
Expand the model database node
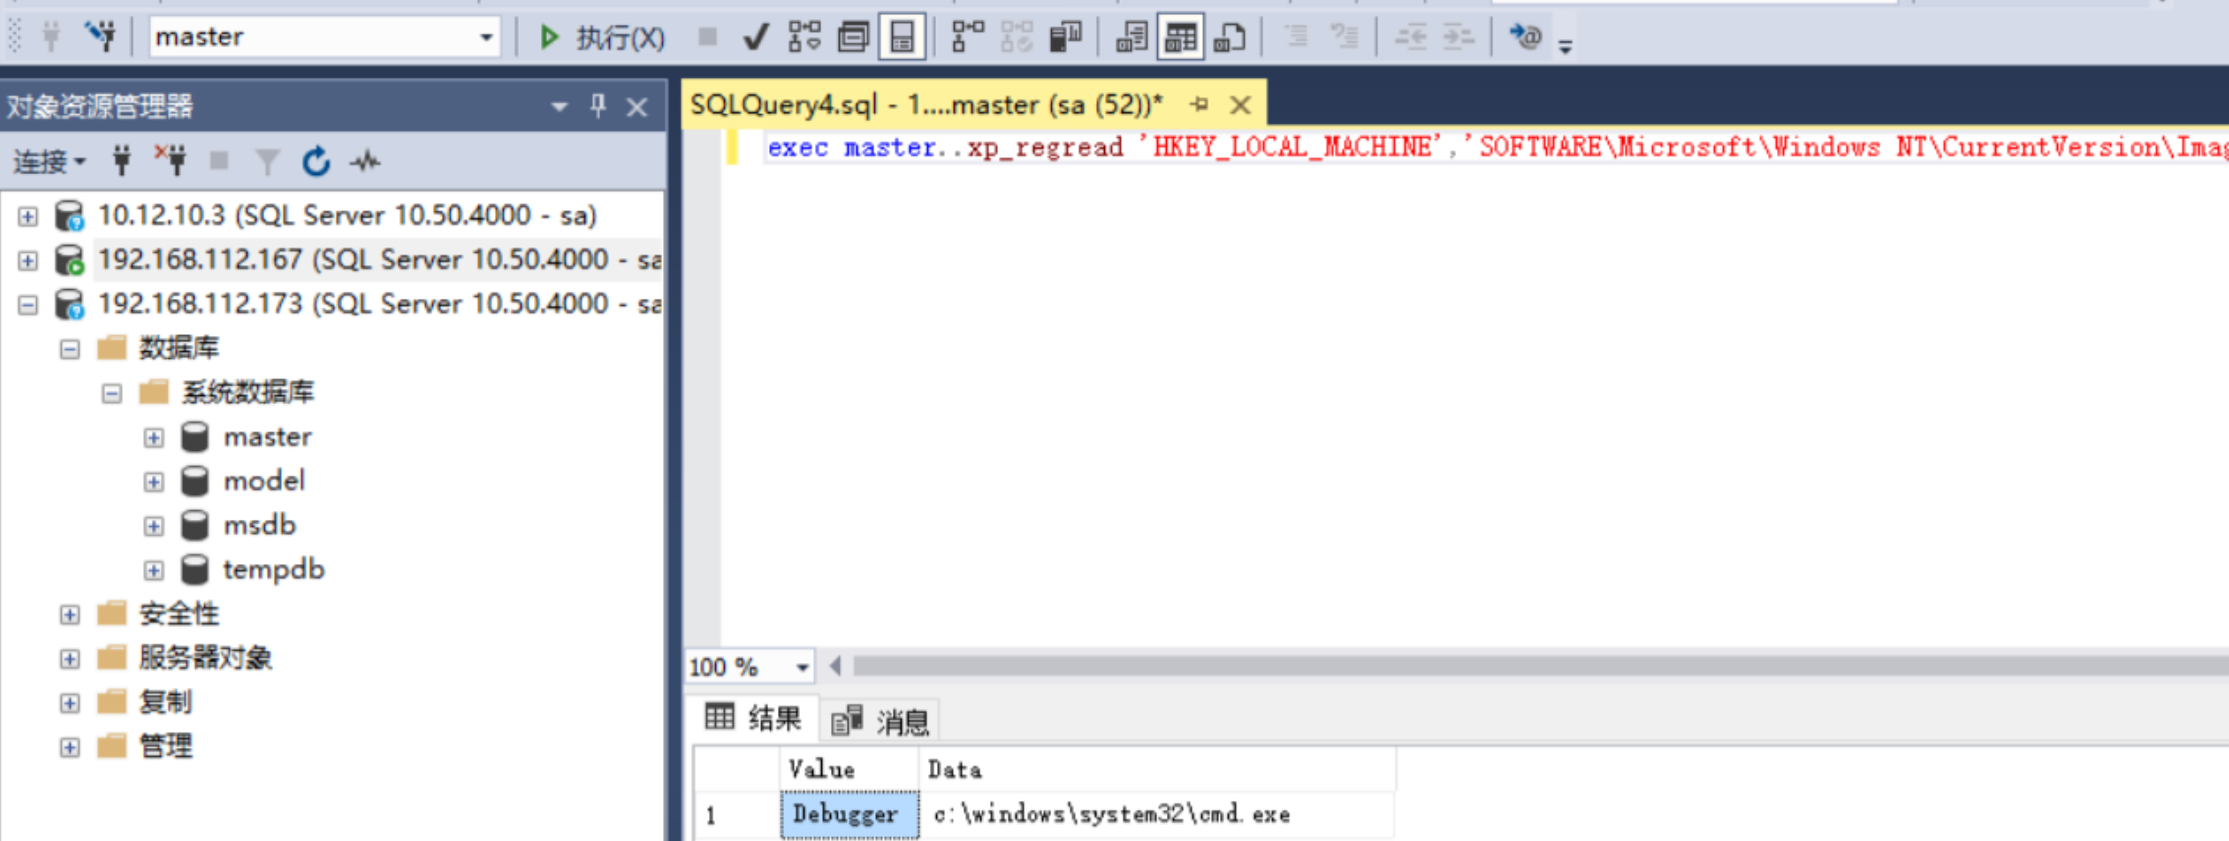(154, 482)
